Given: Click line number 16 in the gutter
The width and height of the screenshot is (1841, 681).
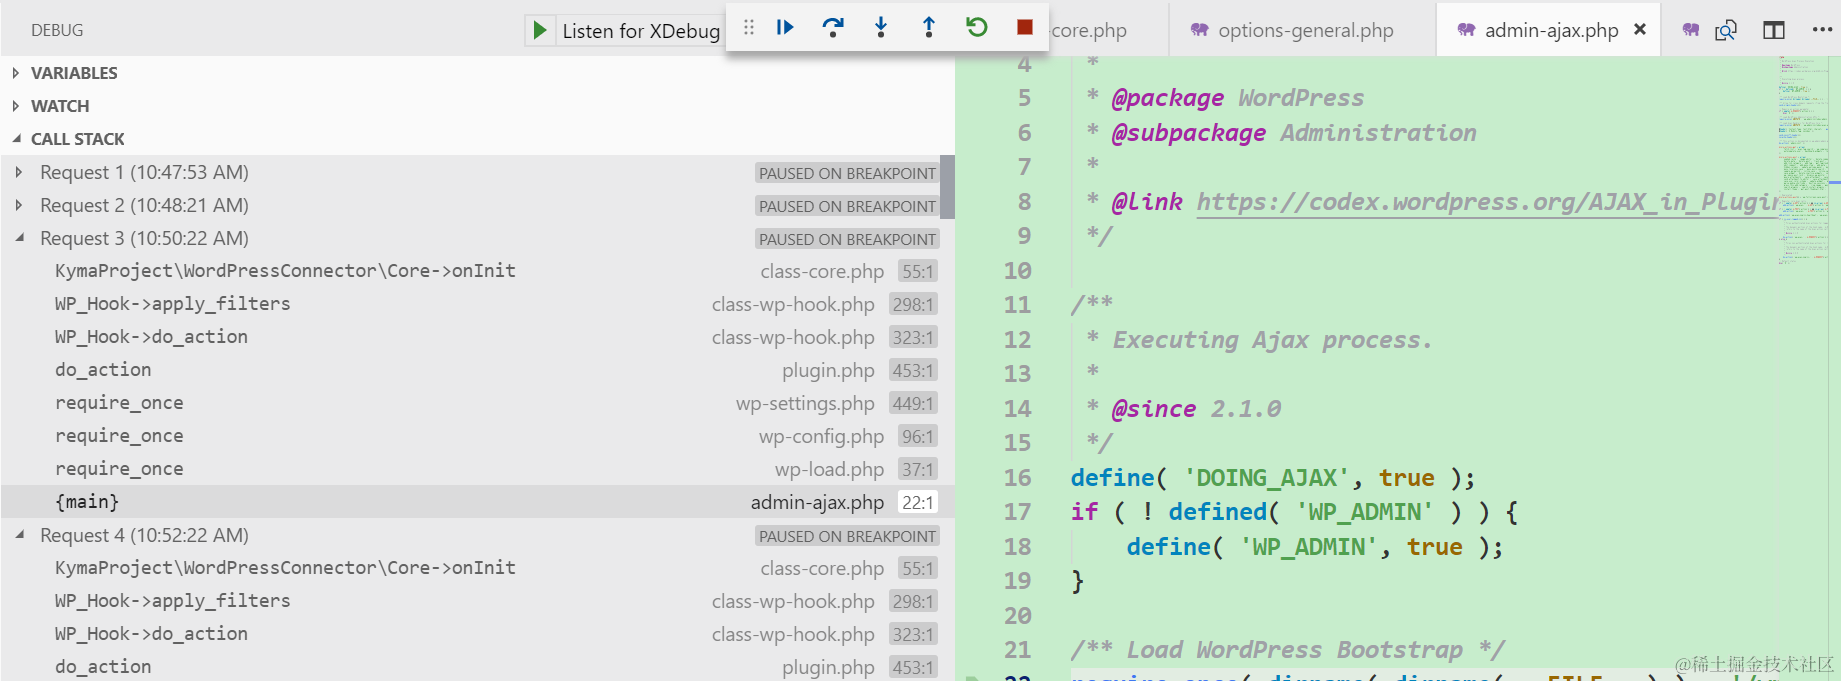Looking at the screenshot, I should pos(1017,478).
